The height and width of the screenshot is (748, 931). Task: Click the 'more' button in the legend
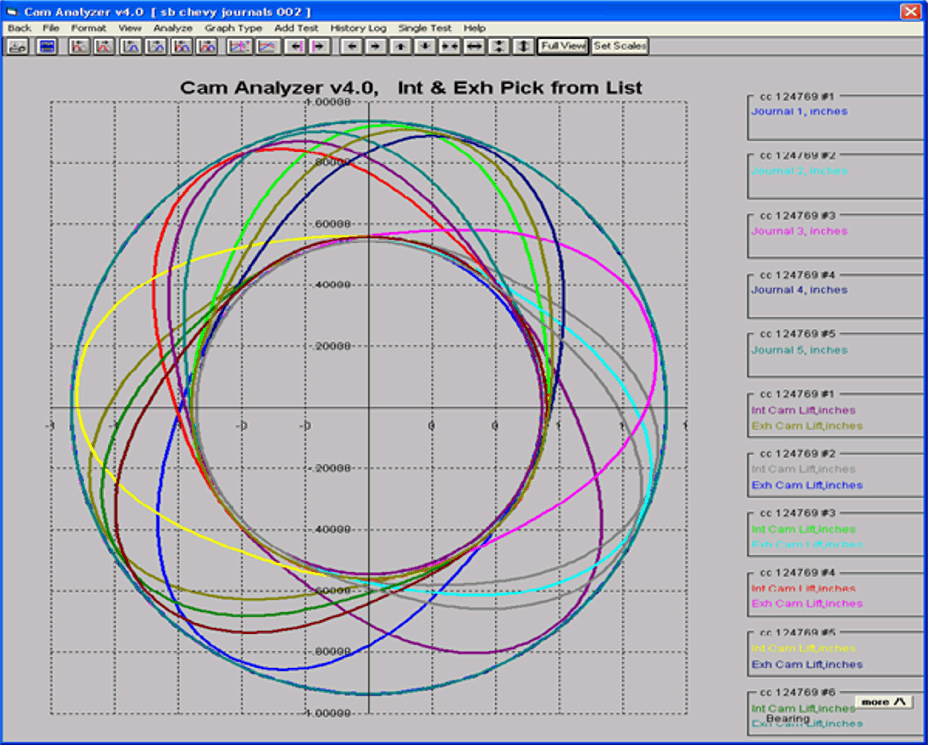point(884,702)
